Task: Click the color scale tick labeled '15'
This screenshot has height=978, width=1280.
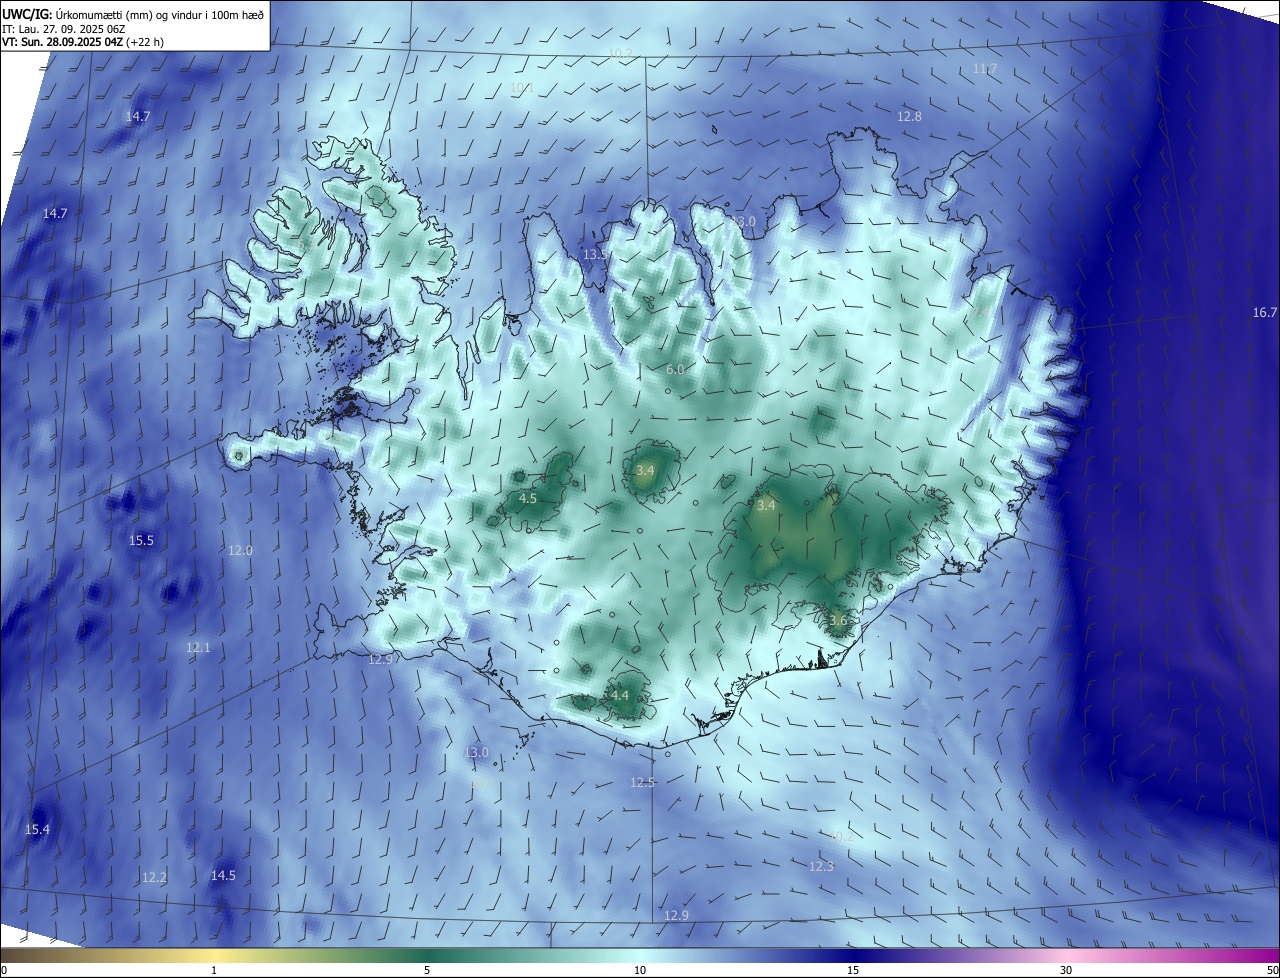Action: point(853,970)
